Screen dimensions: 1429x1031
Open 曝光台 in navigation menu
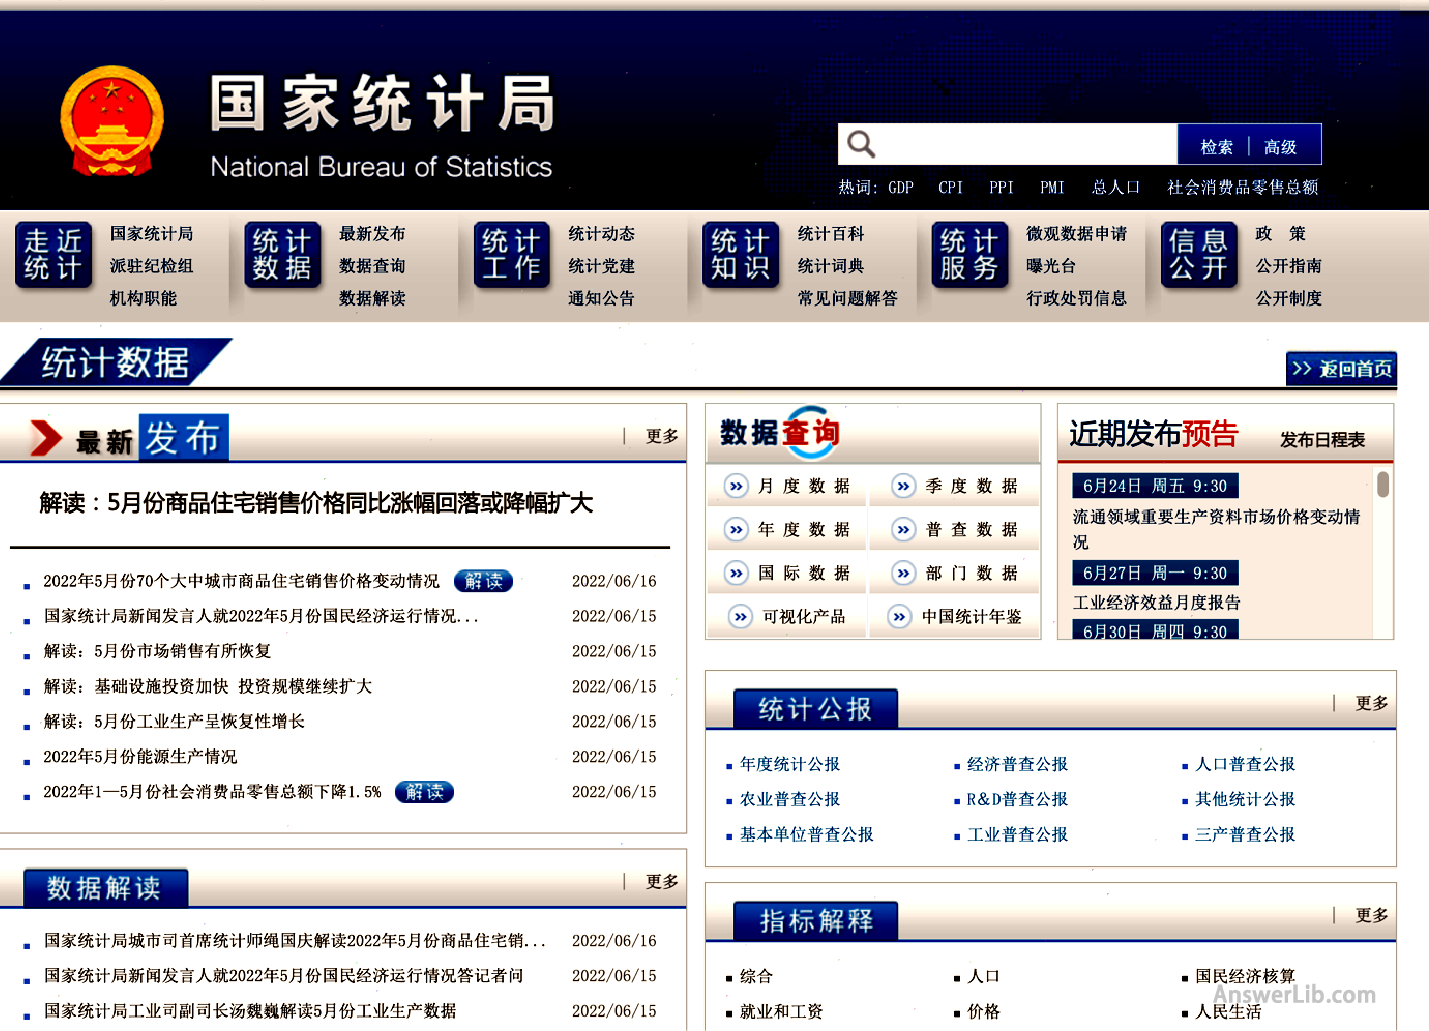pos(1051,266)
